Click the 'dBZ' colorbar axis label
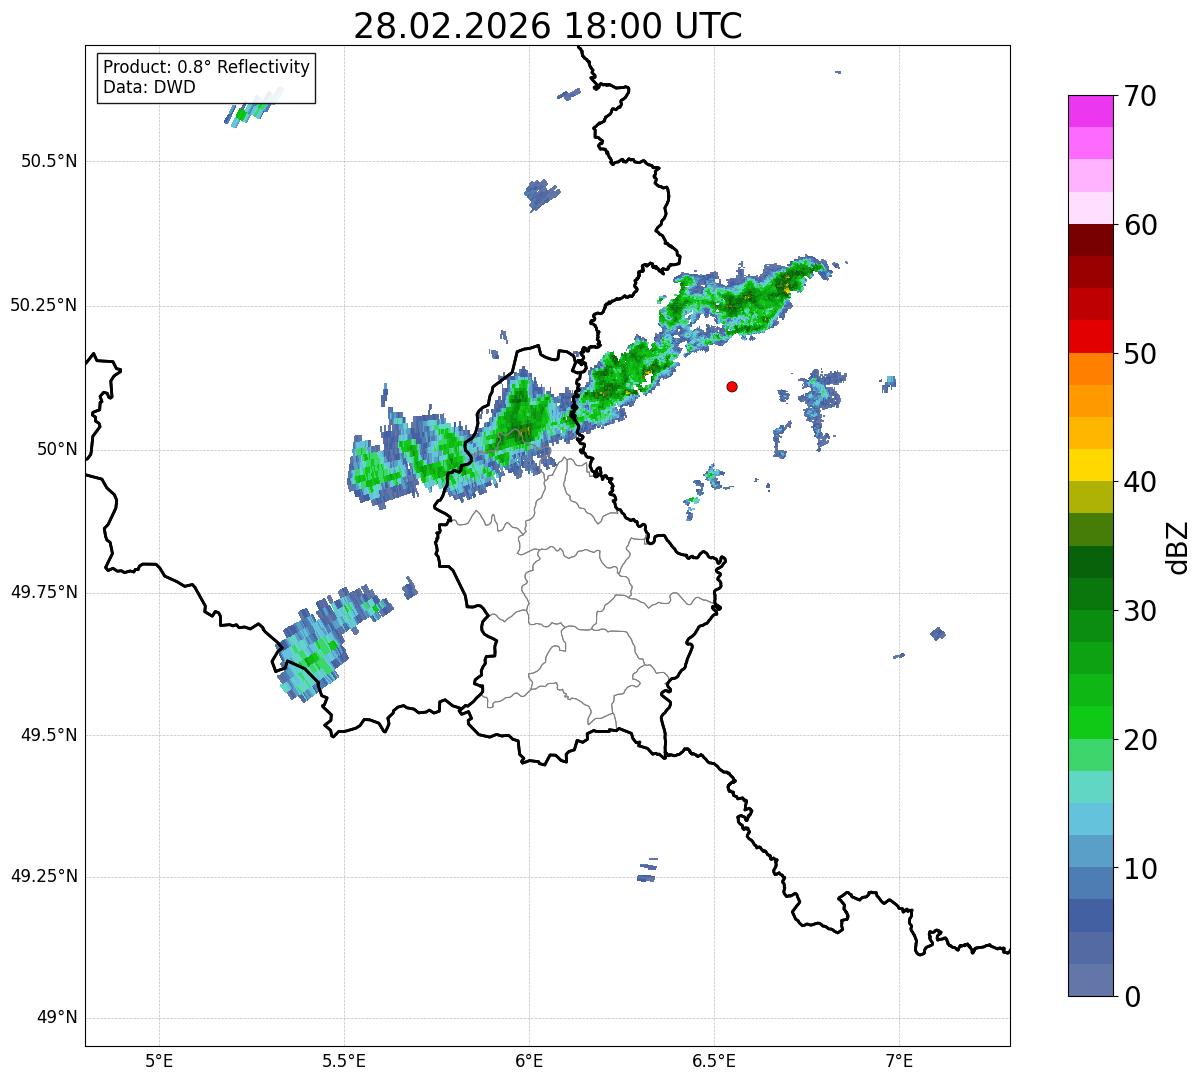The width and height of the screenshot is (1202, 1081). 1178,547
